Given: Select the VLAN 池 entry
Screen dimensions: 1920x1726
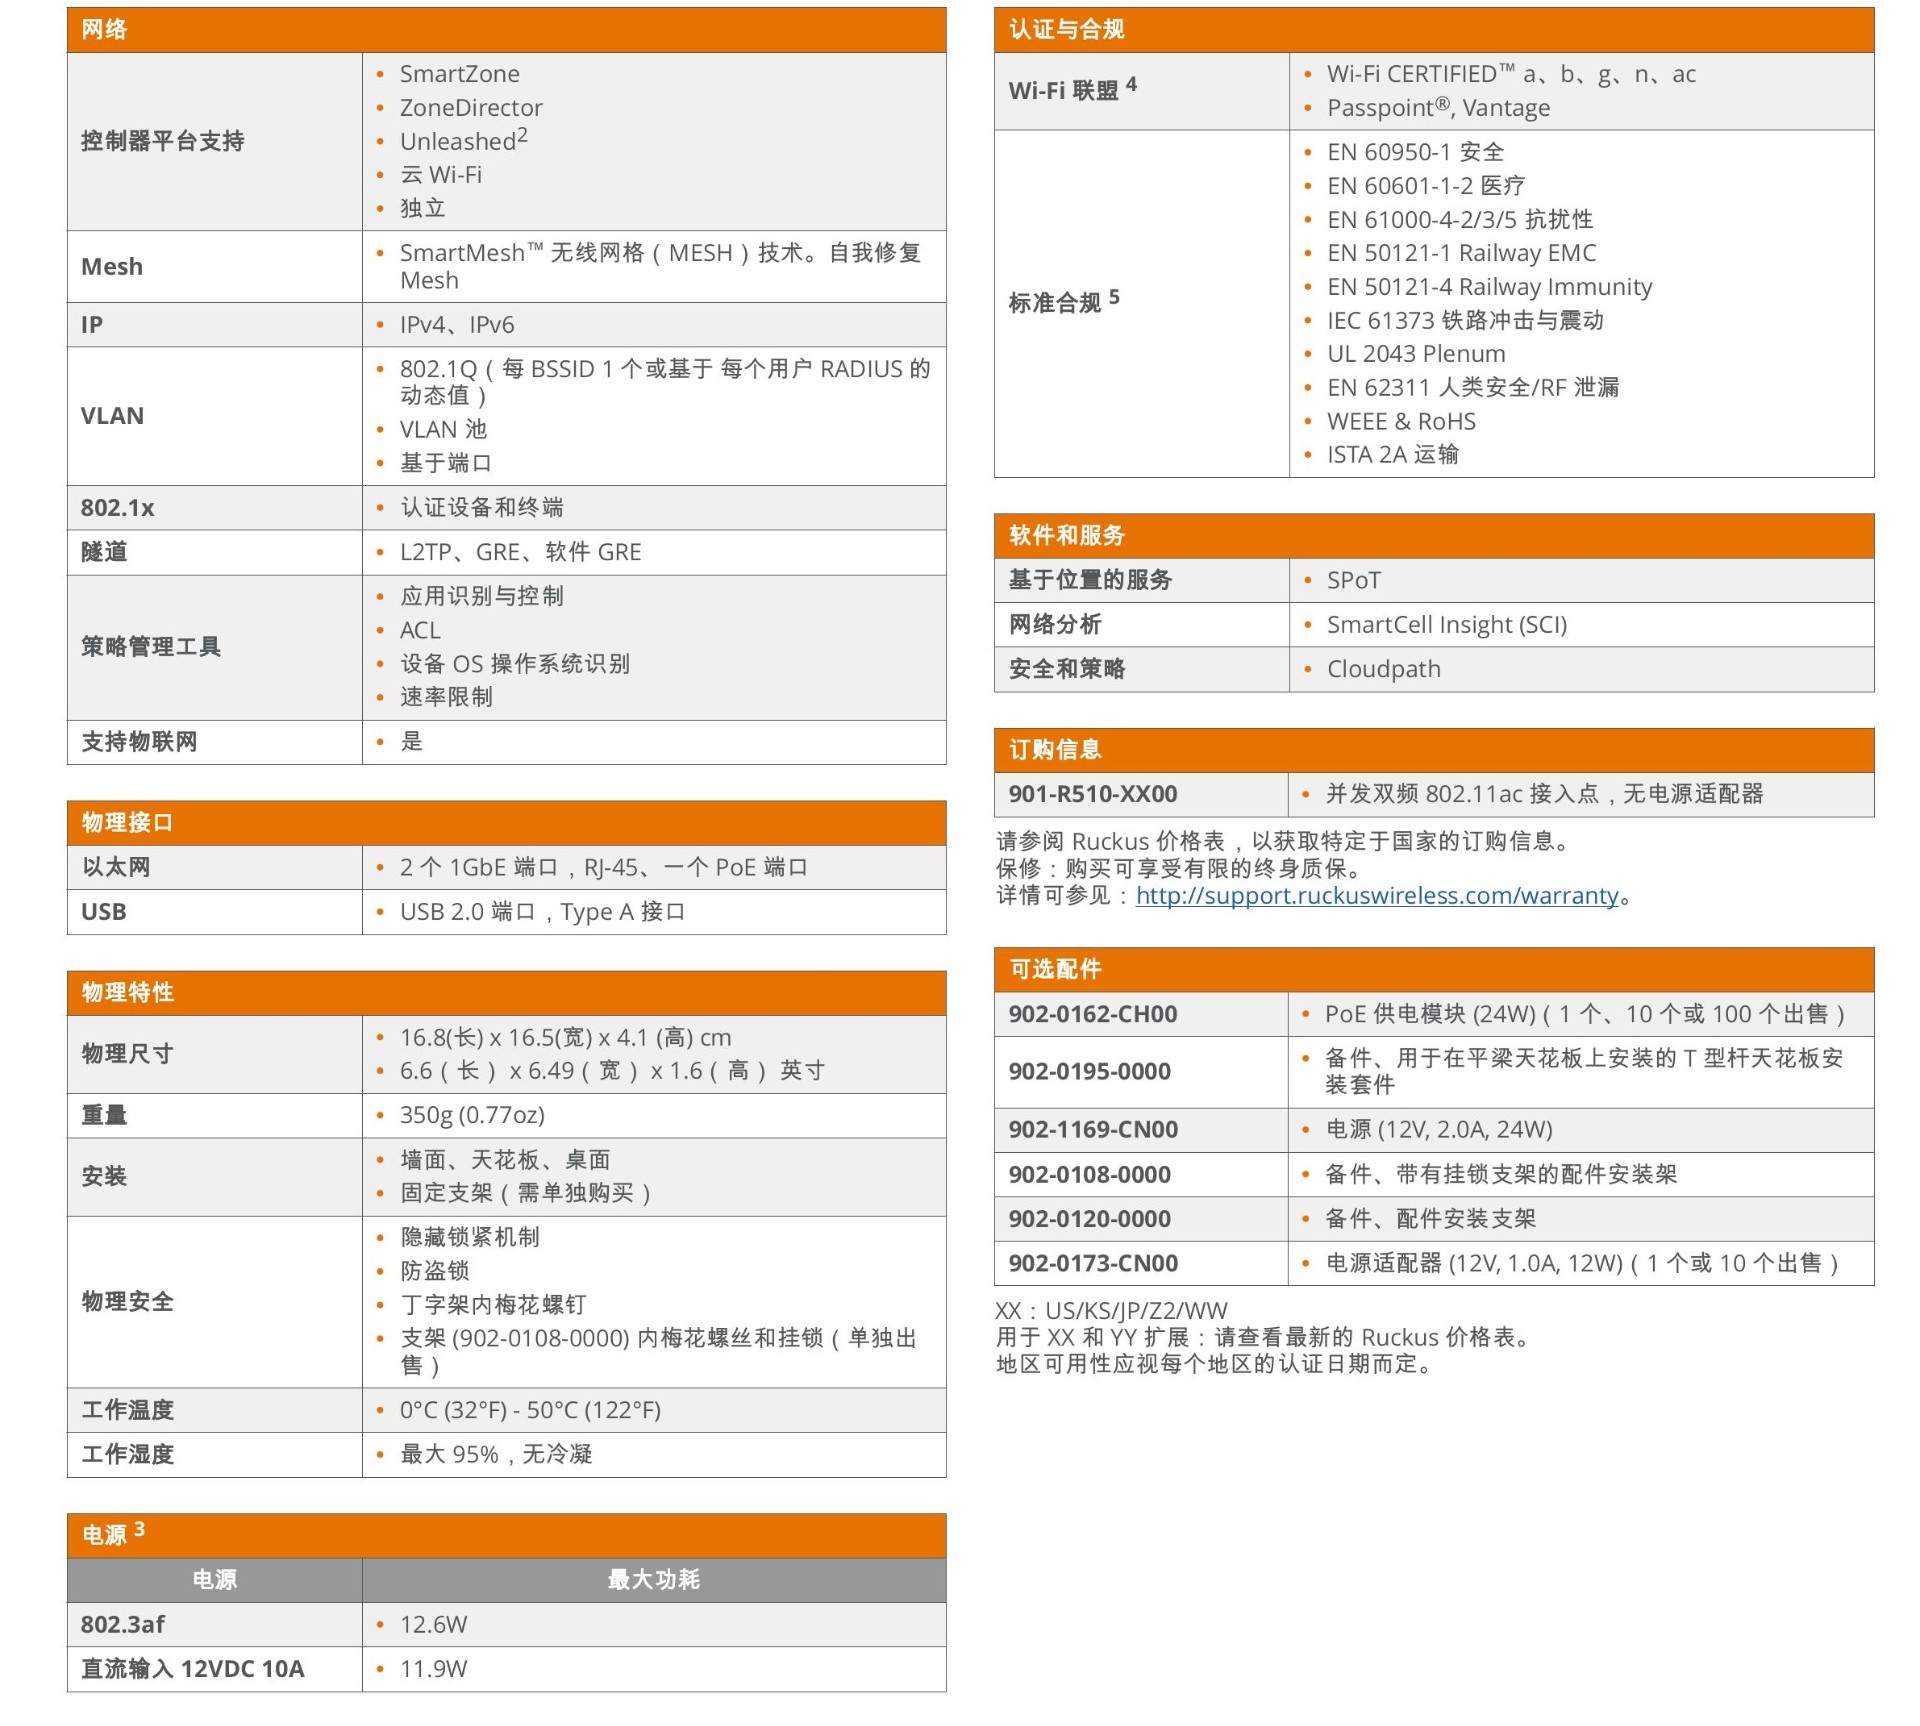Looking at the screenshot, I should [x=443, y=429].
